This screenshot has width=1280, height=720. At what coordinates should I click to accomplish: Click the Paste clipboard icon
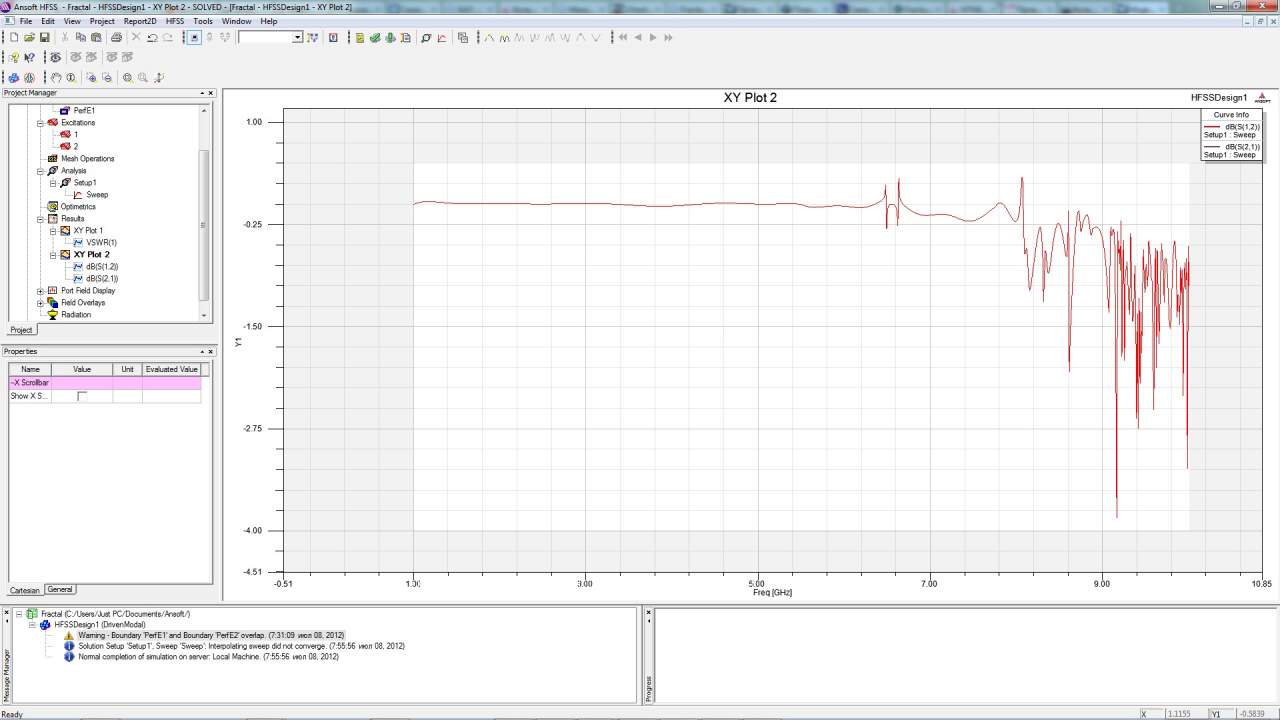pyautogui.click(x=96, y=38)
